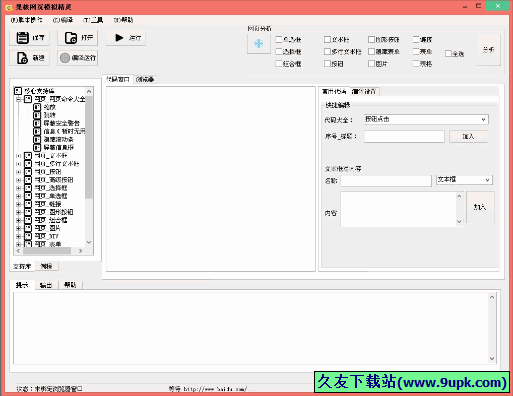Click the save script toolbar icon
Viewport: 513px width, 396px height.
pyautogui.click(x=23, y=38)
